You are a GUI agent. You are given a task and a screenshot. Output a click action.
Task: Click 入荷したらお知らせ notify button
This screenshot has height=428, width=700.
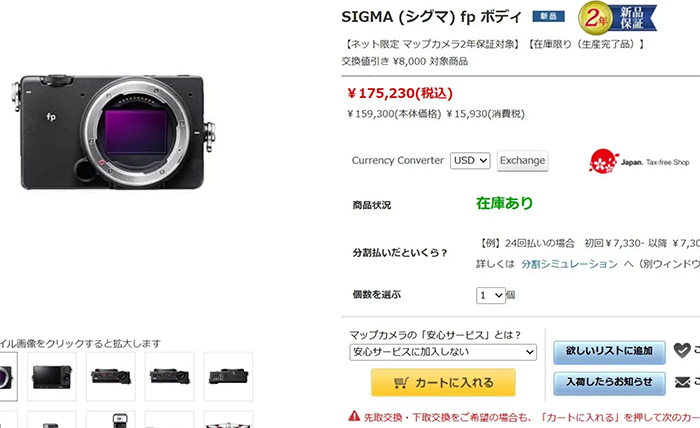point(609,381)
